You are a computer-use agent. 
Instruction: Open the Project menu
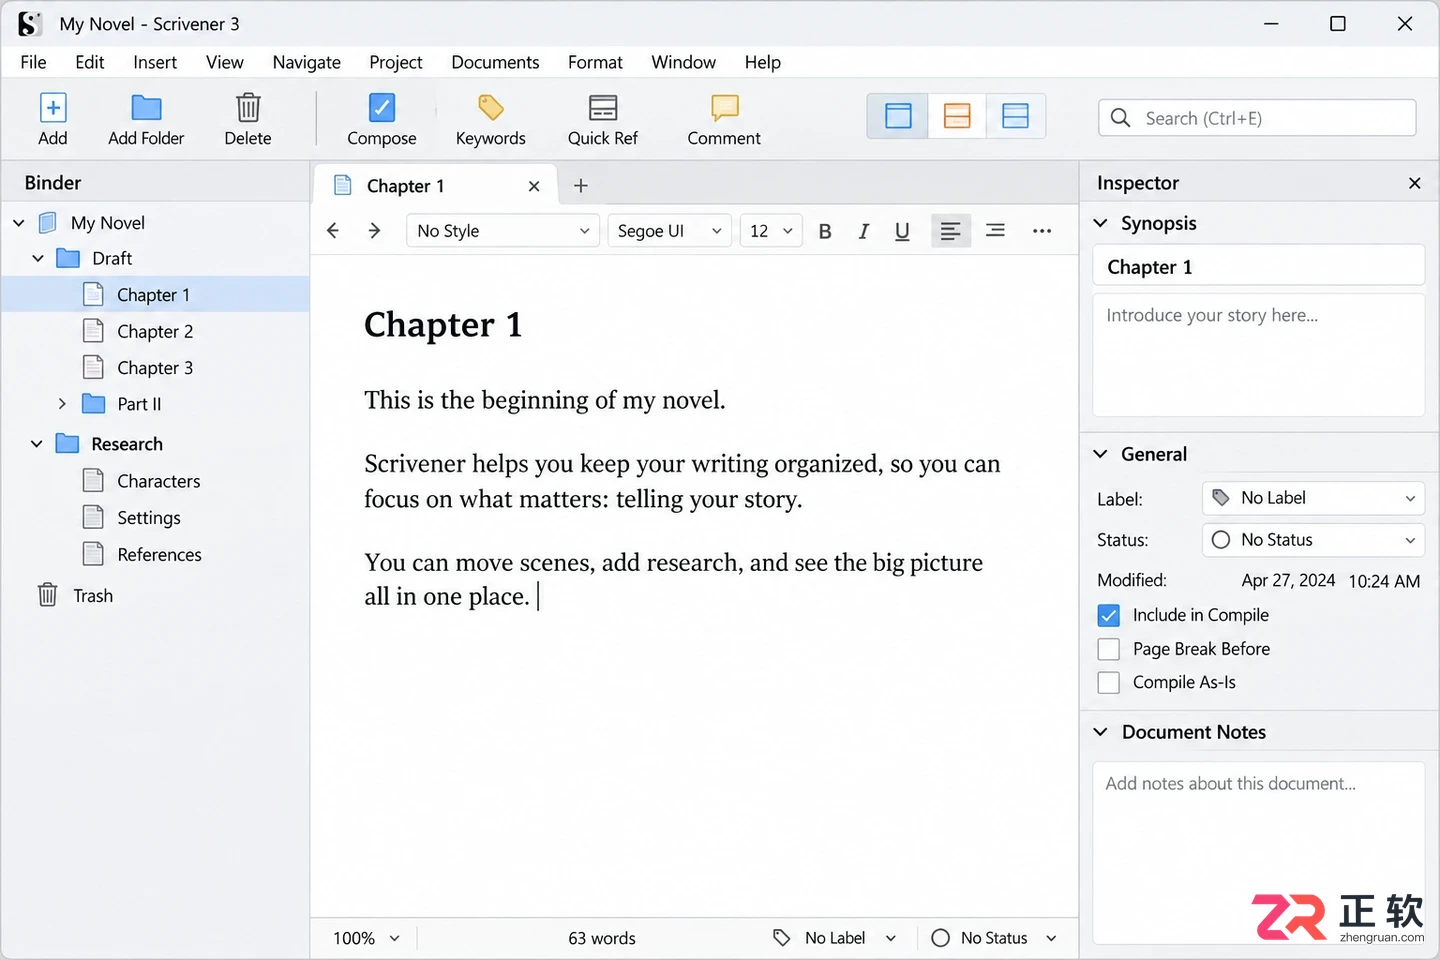[x=396, y=62]
